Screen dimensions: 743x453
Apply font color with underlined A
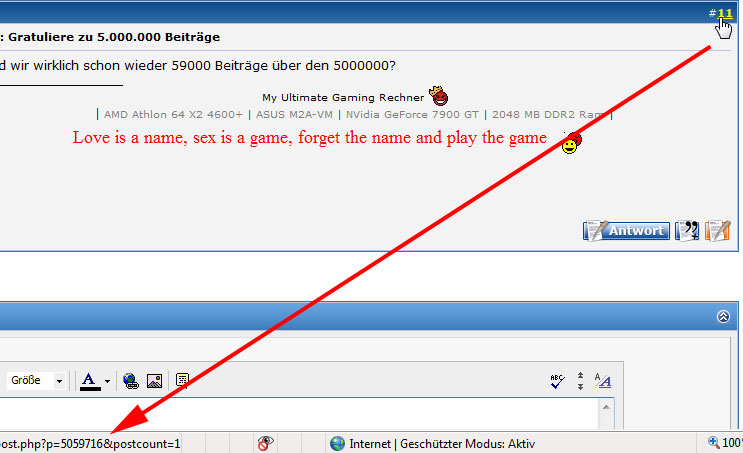(x=90, y=381)
